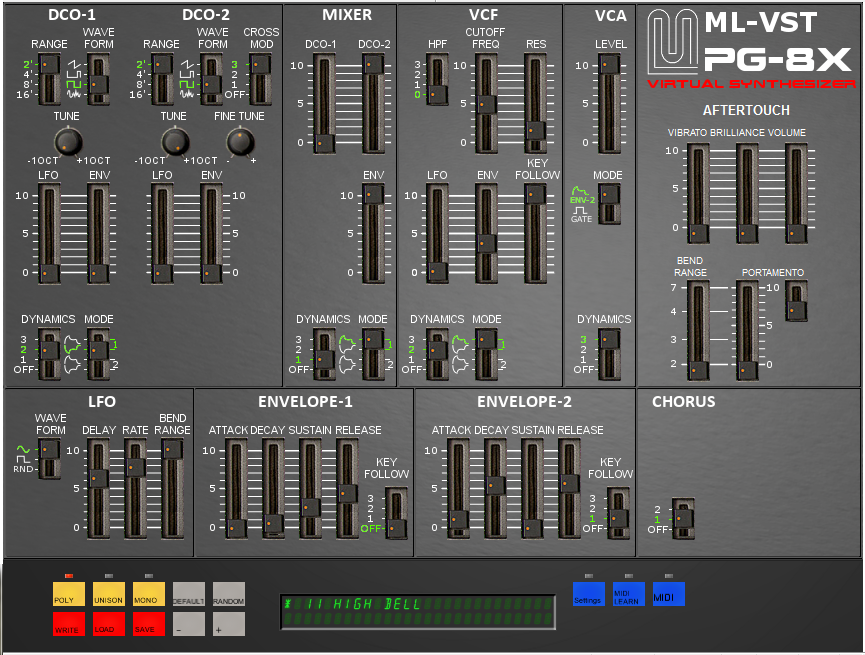Image resolution: width=865 pixels, height=655 pixels.
Task: Click the CROSS MOD switch
Action: 260,79
